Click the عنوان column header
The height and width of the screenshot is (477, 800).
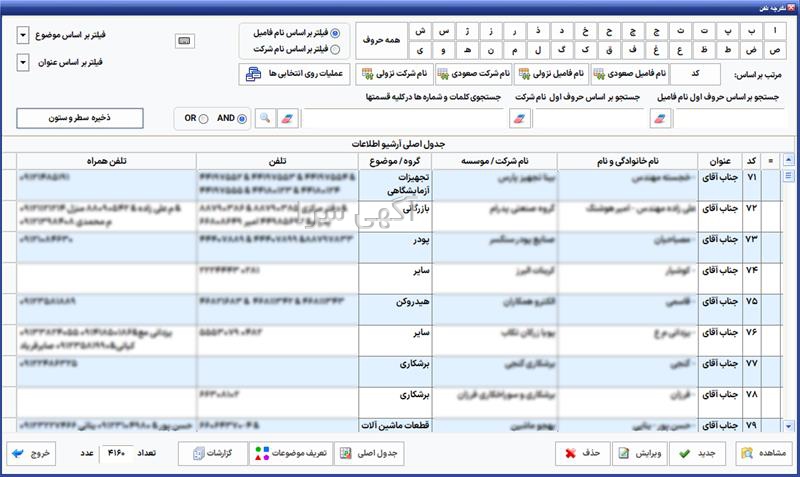720,161
